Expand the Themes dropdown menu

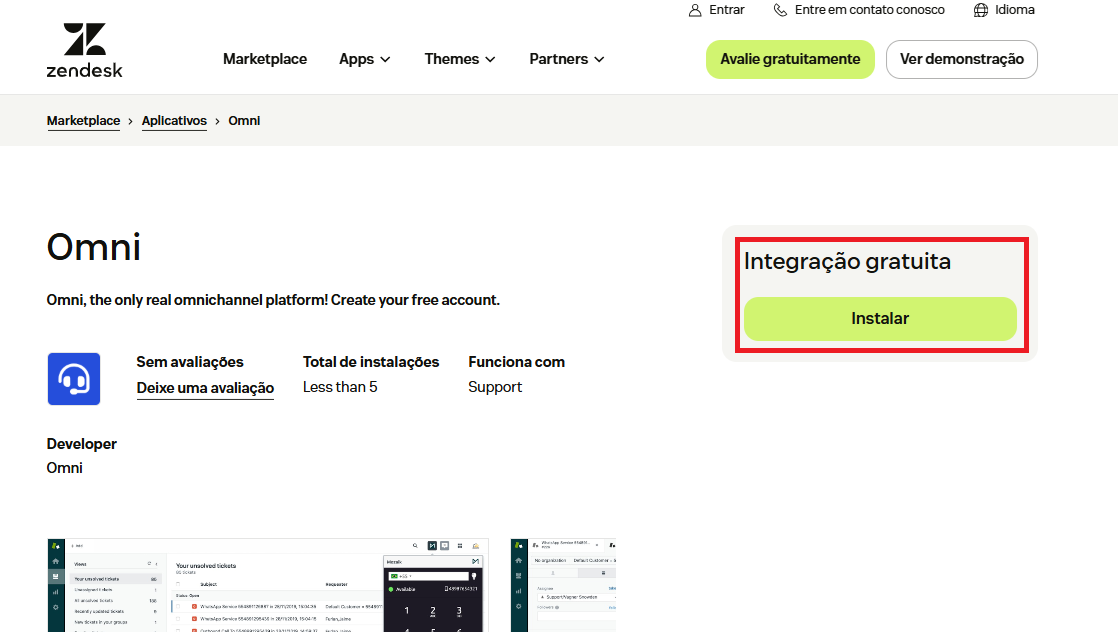tap(460, 59)
